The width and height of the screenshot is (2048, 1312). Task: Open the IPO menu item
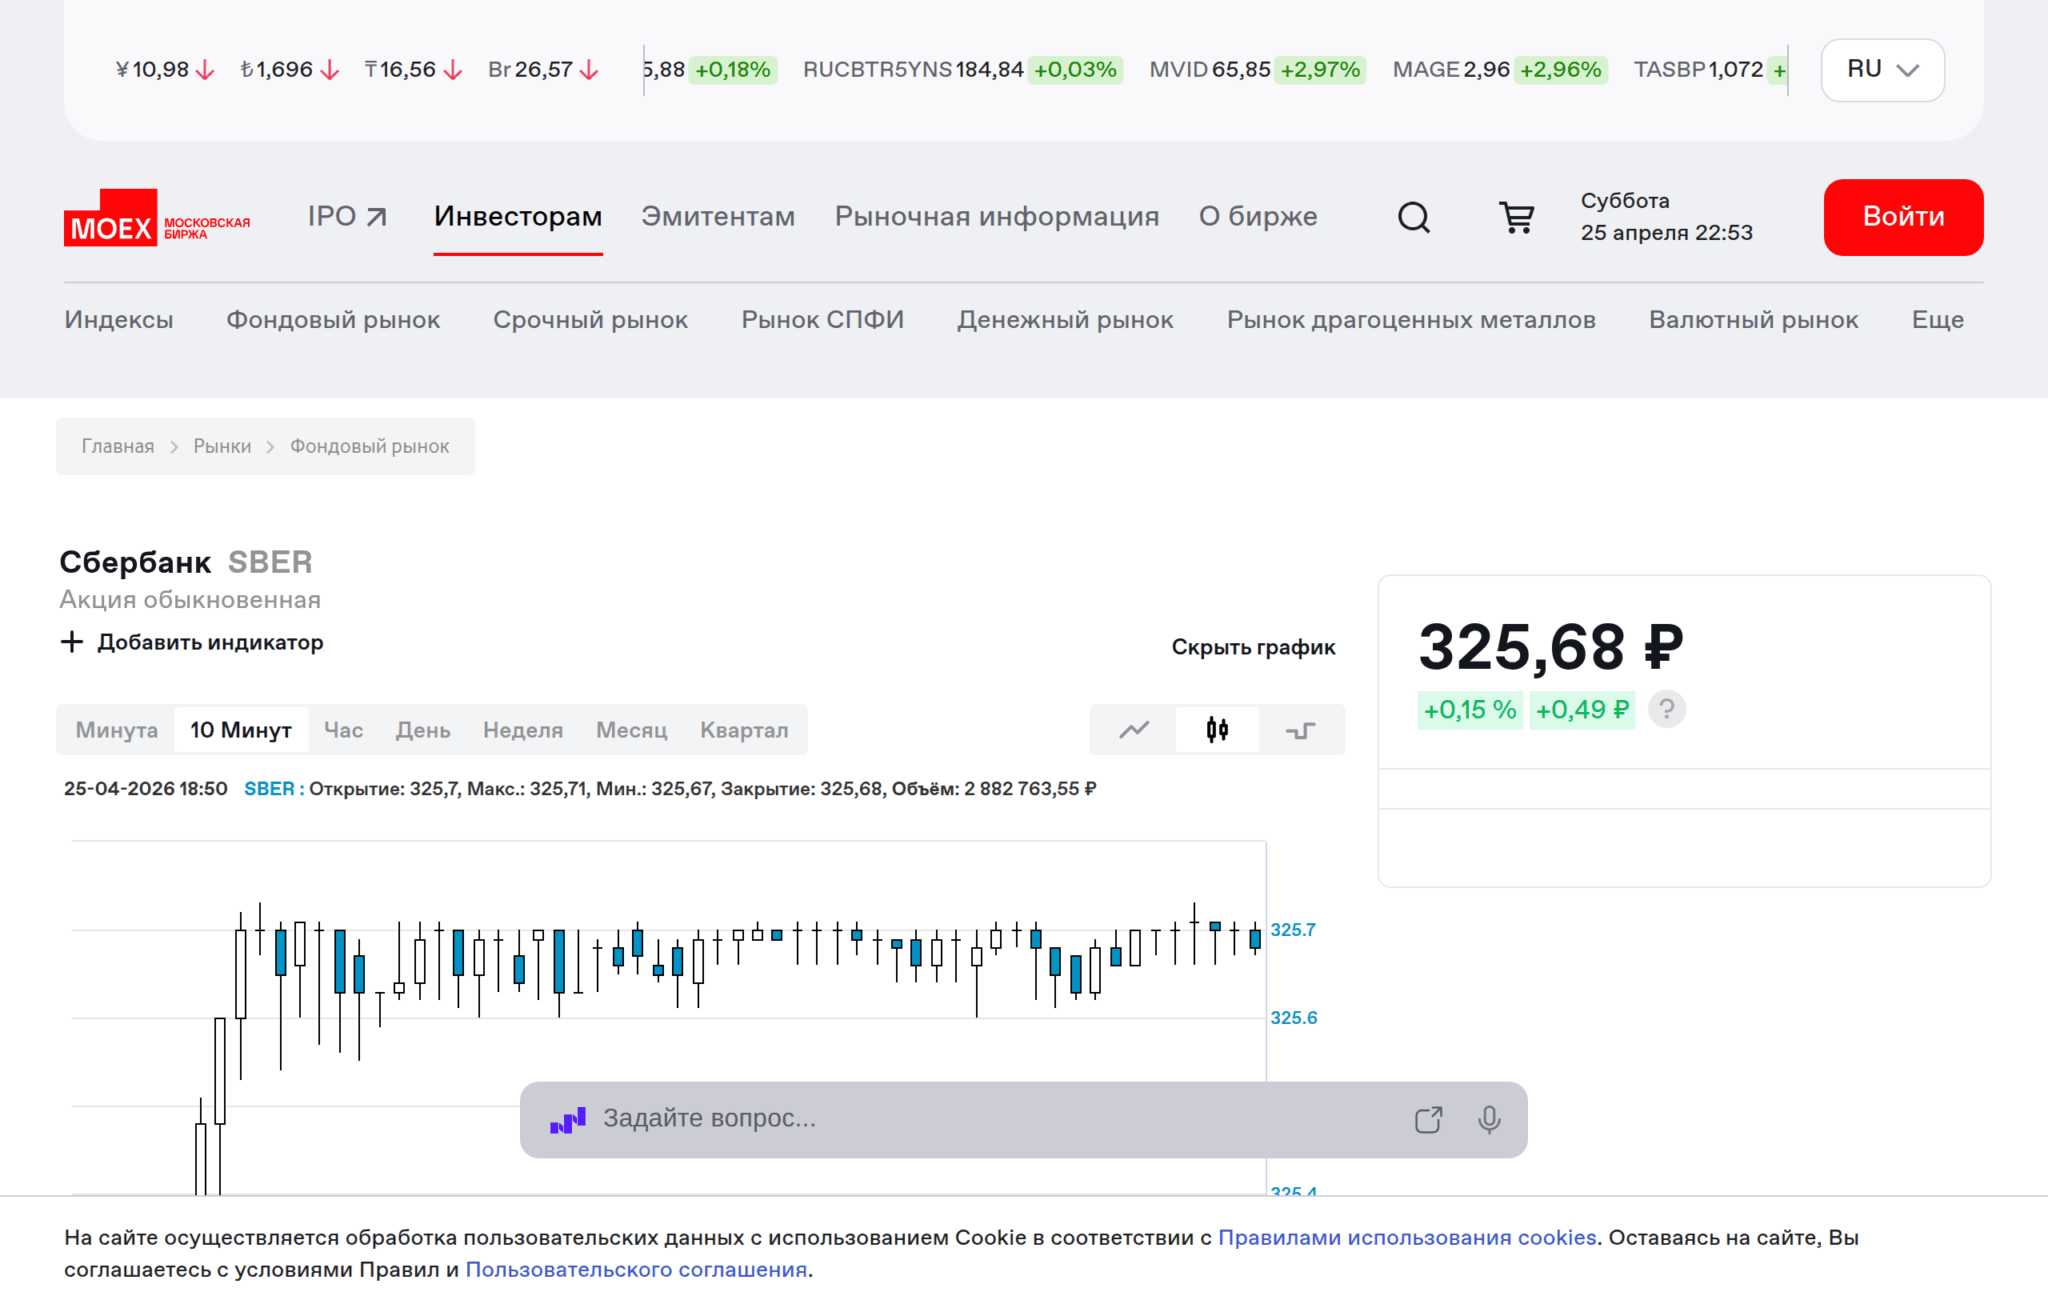(347, 217)
